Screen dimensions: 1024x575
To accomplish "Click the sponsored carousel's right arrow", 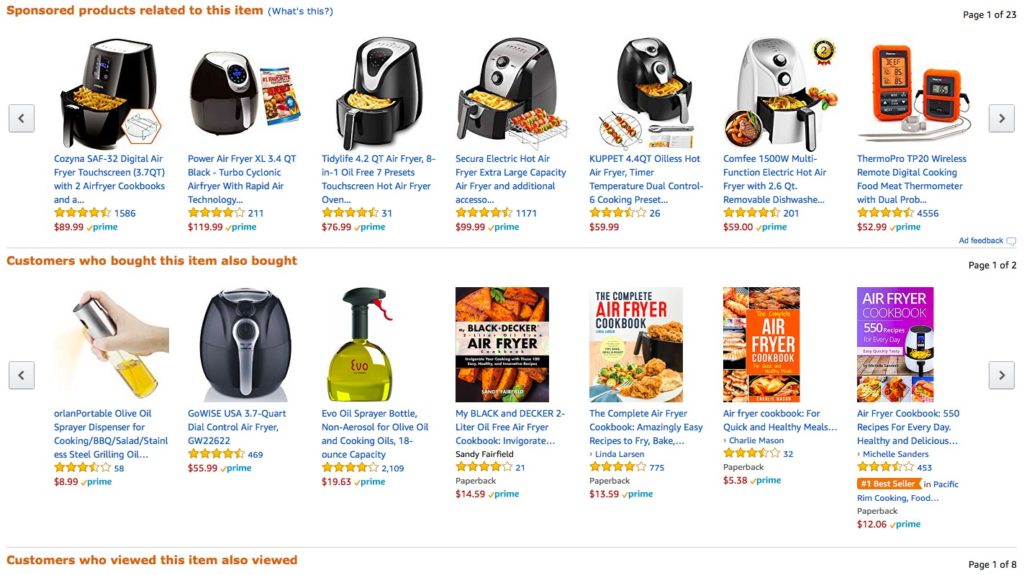I will click(x=1001, y=118).
